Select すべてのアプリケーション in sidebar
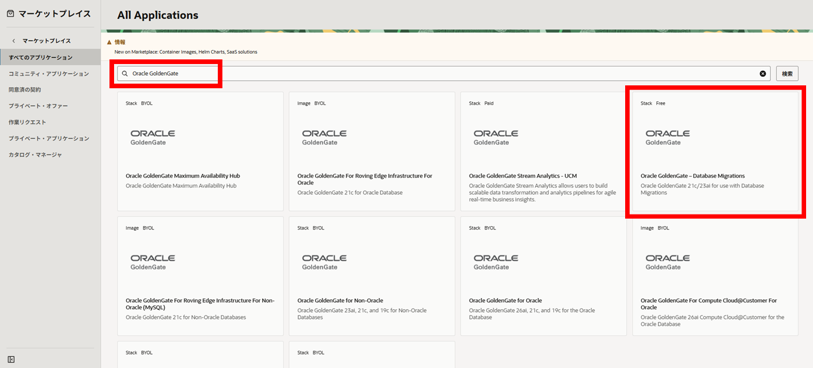Viewport: 813px width, 368px height. (50, 57)
